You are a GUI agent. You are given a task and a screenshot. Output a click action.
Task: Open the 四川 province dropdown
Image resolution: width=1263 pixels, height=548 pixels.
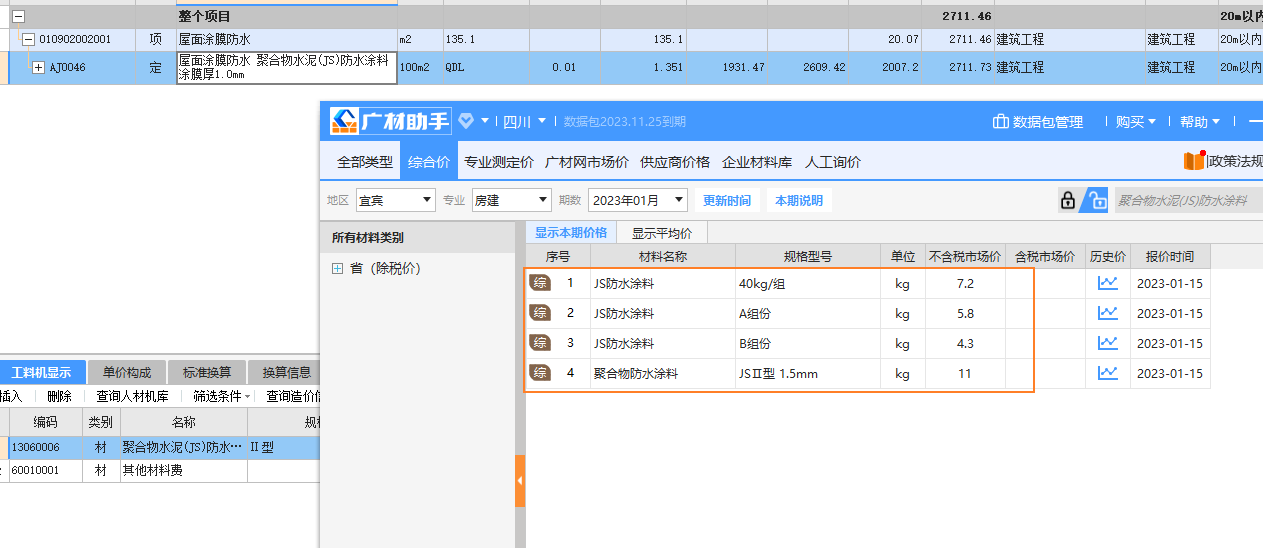tap(524, 121)
